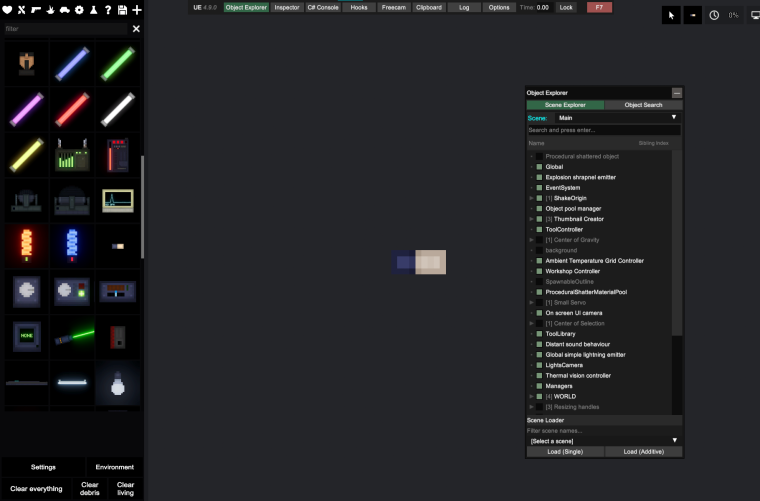
Task: Open the C# Console menu item
Action: click(323, 7)
